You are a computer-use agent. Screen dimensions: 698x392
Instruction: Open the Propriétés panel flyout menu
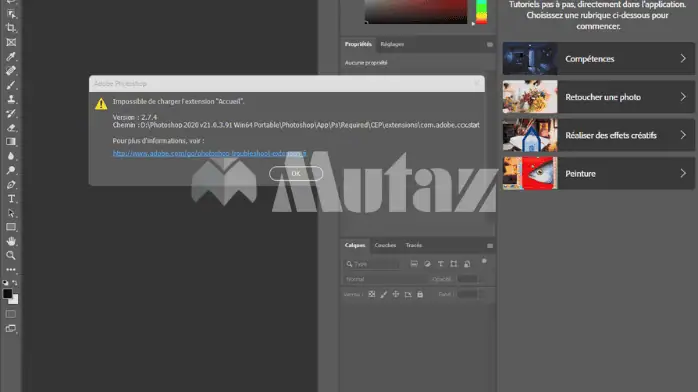click(490, 44)
